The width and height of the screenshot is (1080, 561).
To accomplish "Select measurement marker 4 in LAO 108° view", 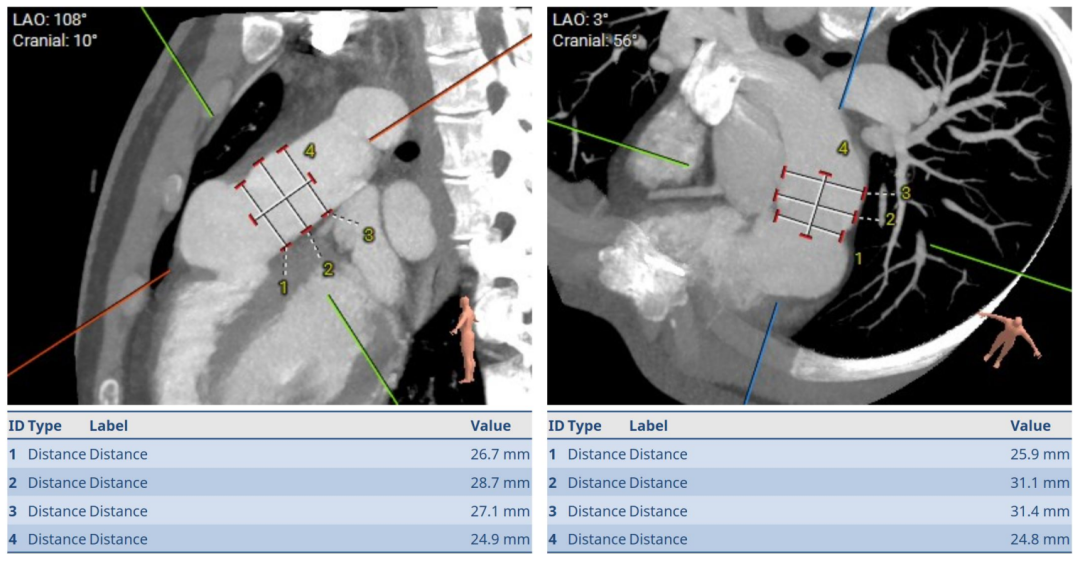I will (310, 150).
